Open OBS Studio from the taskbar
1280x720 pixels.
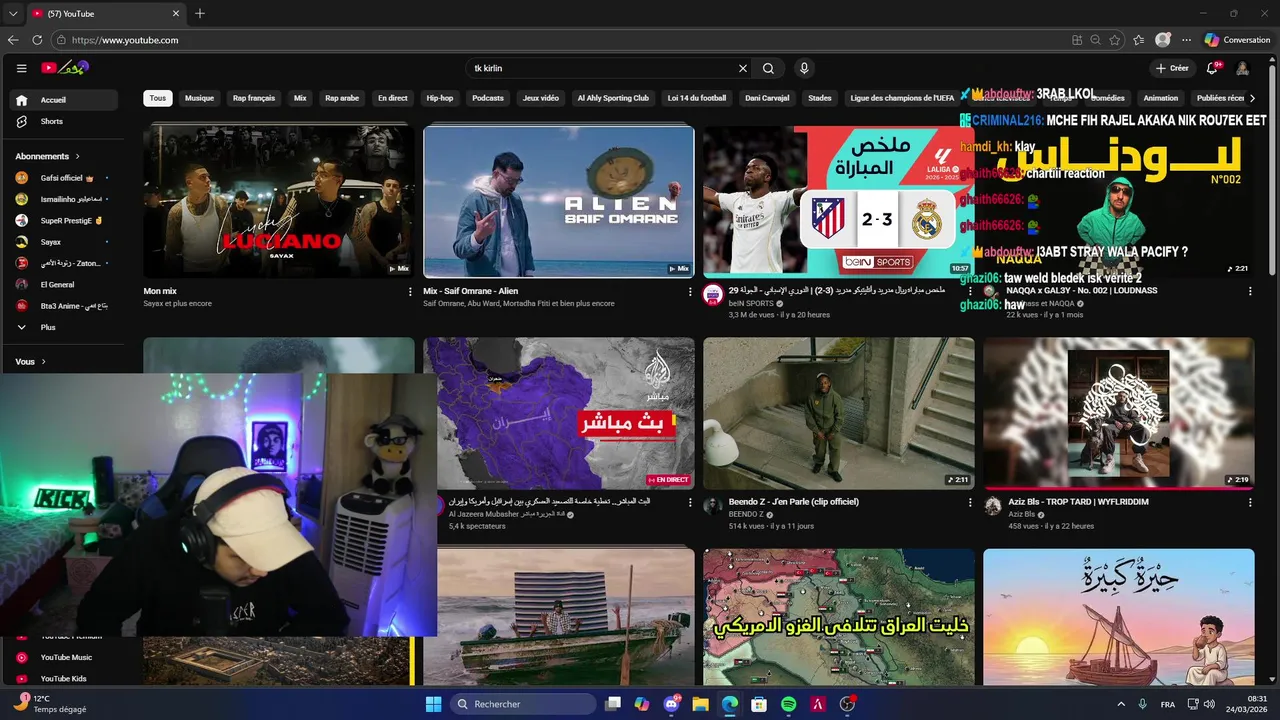coord(847,704)
